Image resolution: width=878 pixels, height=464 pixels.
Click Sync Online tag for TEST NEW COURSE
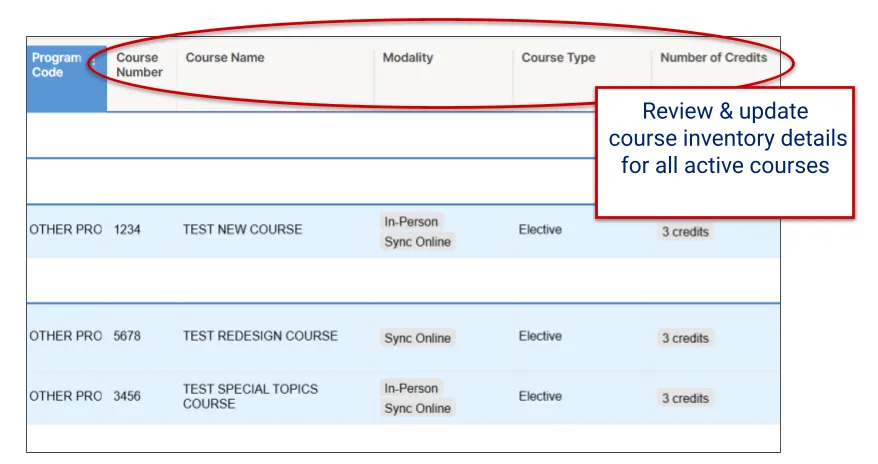(x=417, y=242)
